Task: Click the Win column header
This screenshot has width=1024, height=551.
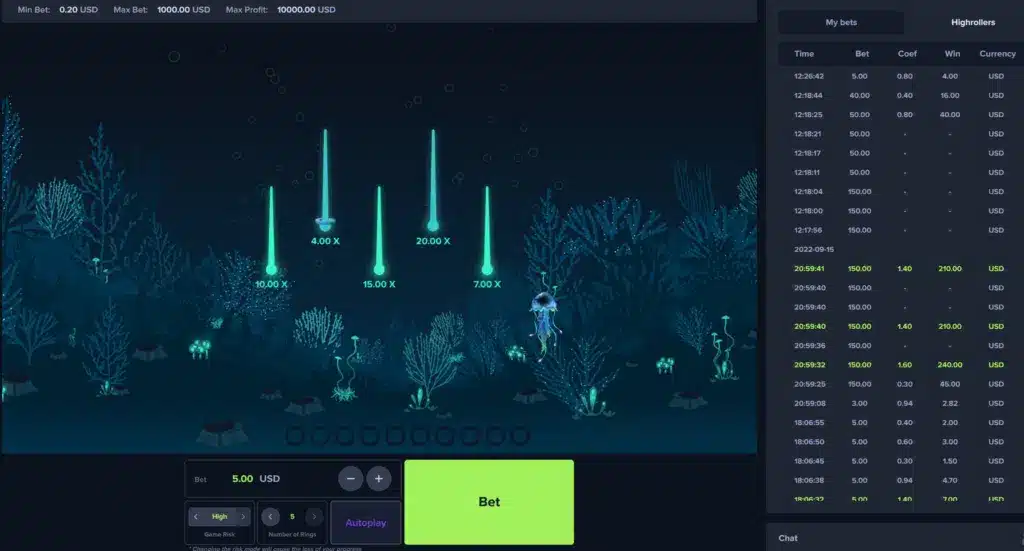Action: (952, 54)
